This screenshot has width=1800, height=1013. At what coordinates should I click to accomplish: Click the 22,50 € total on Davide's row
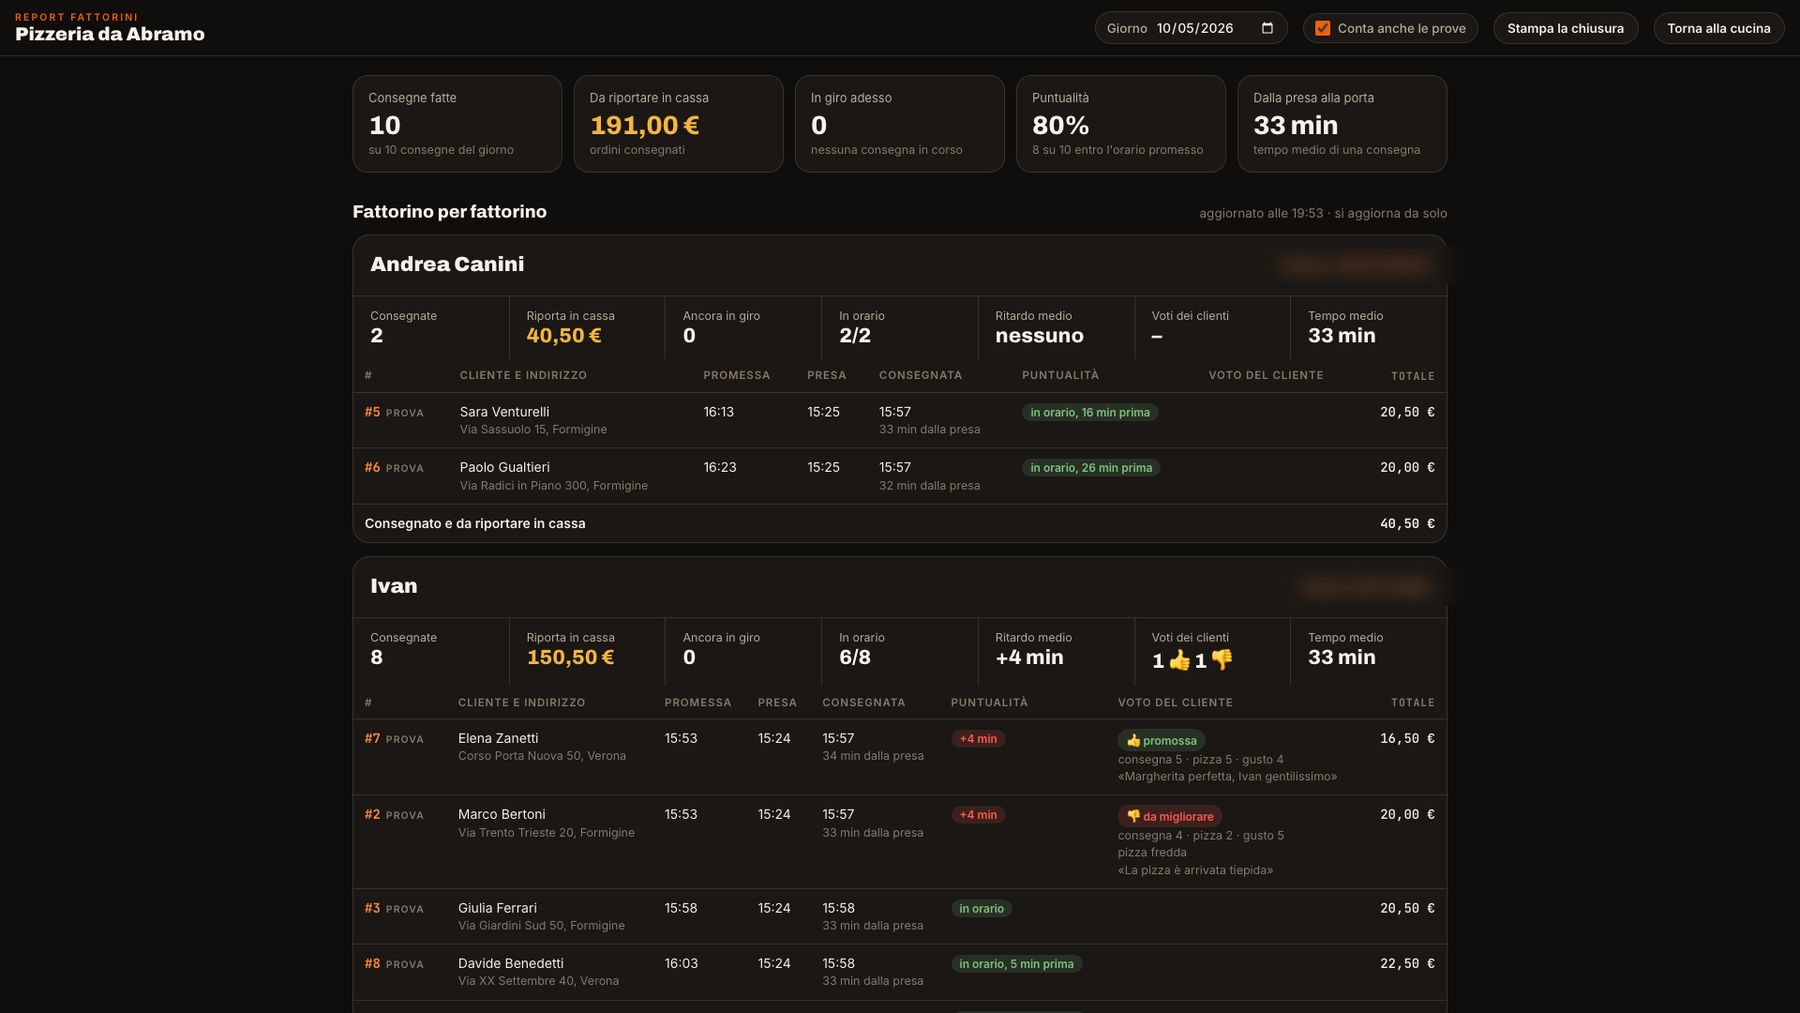point(1407,963)
